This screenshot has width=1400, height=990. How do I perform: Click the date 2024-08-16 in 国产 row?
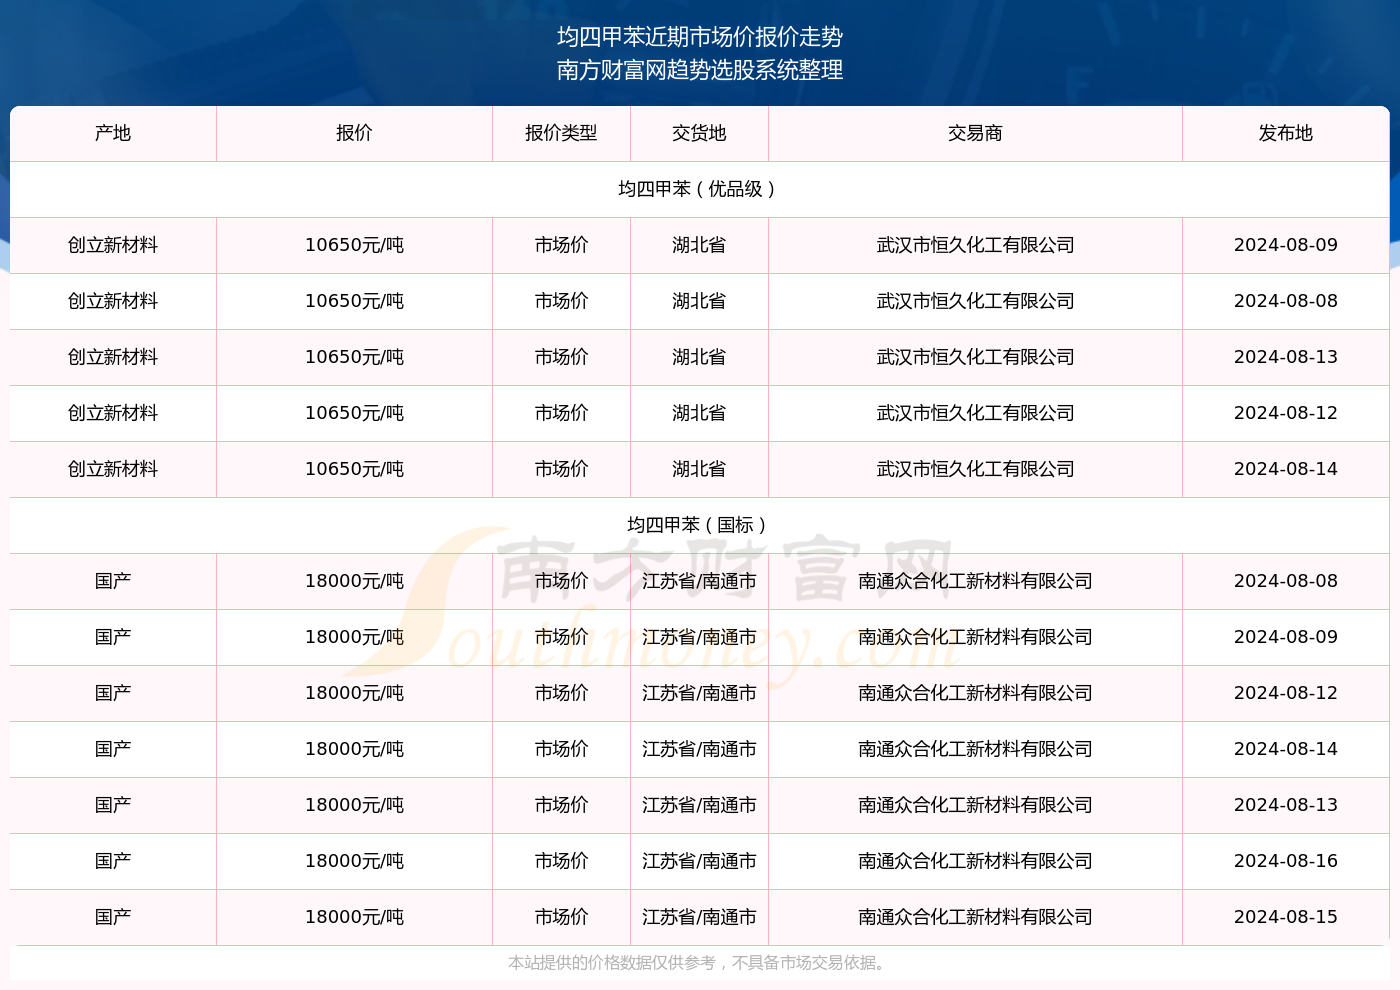point(1286,861)
